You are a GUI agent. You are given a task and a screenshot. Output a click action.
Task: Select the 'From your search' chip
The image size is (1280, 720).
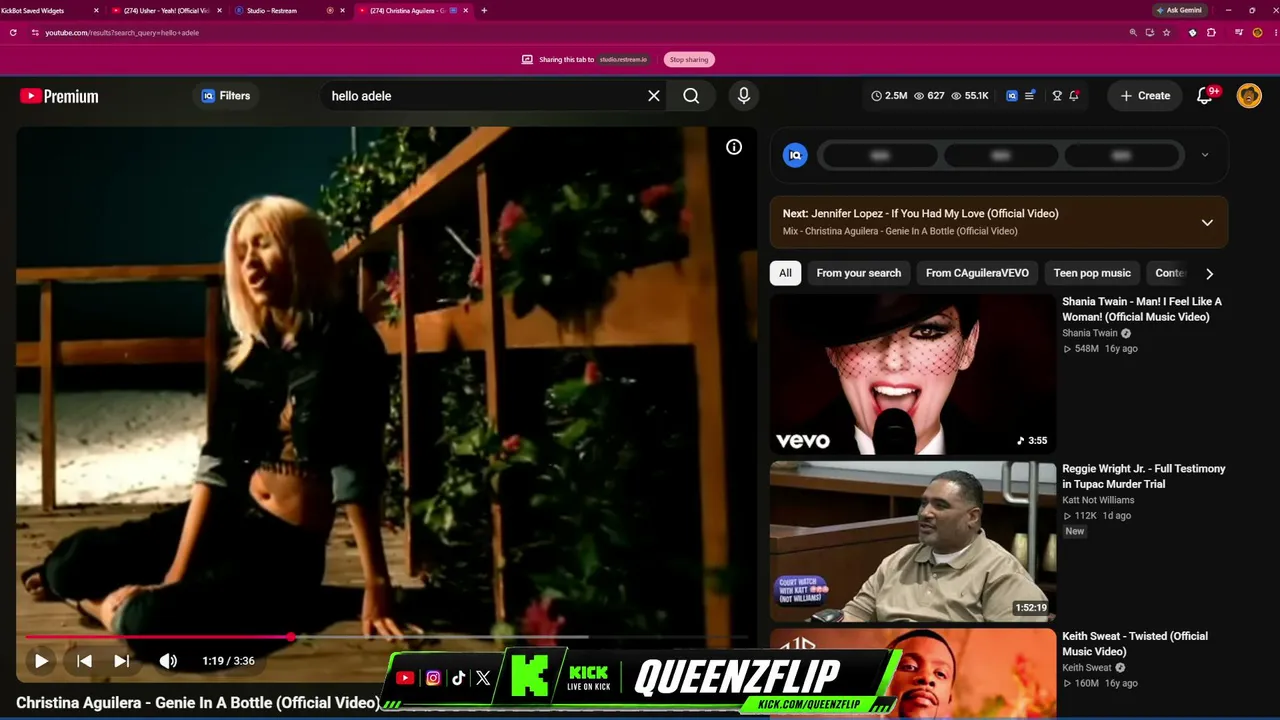[859, 273]
